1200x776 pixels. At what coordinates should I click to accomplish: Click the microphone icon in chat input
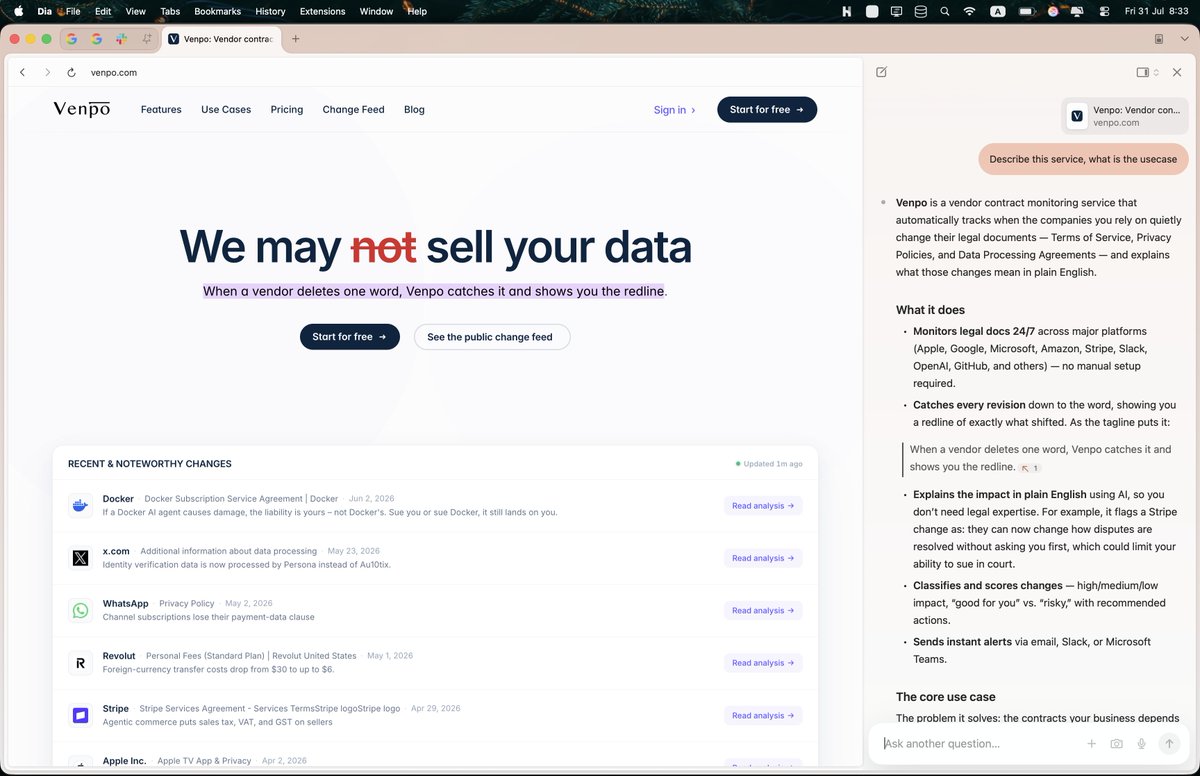click(x=1141, y=744)
